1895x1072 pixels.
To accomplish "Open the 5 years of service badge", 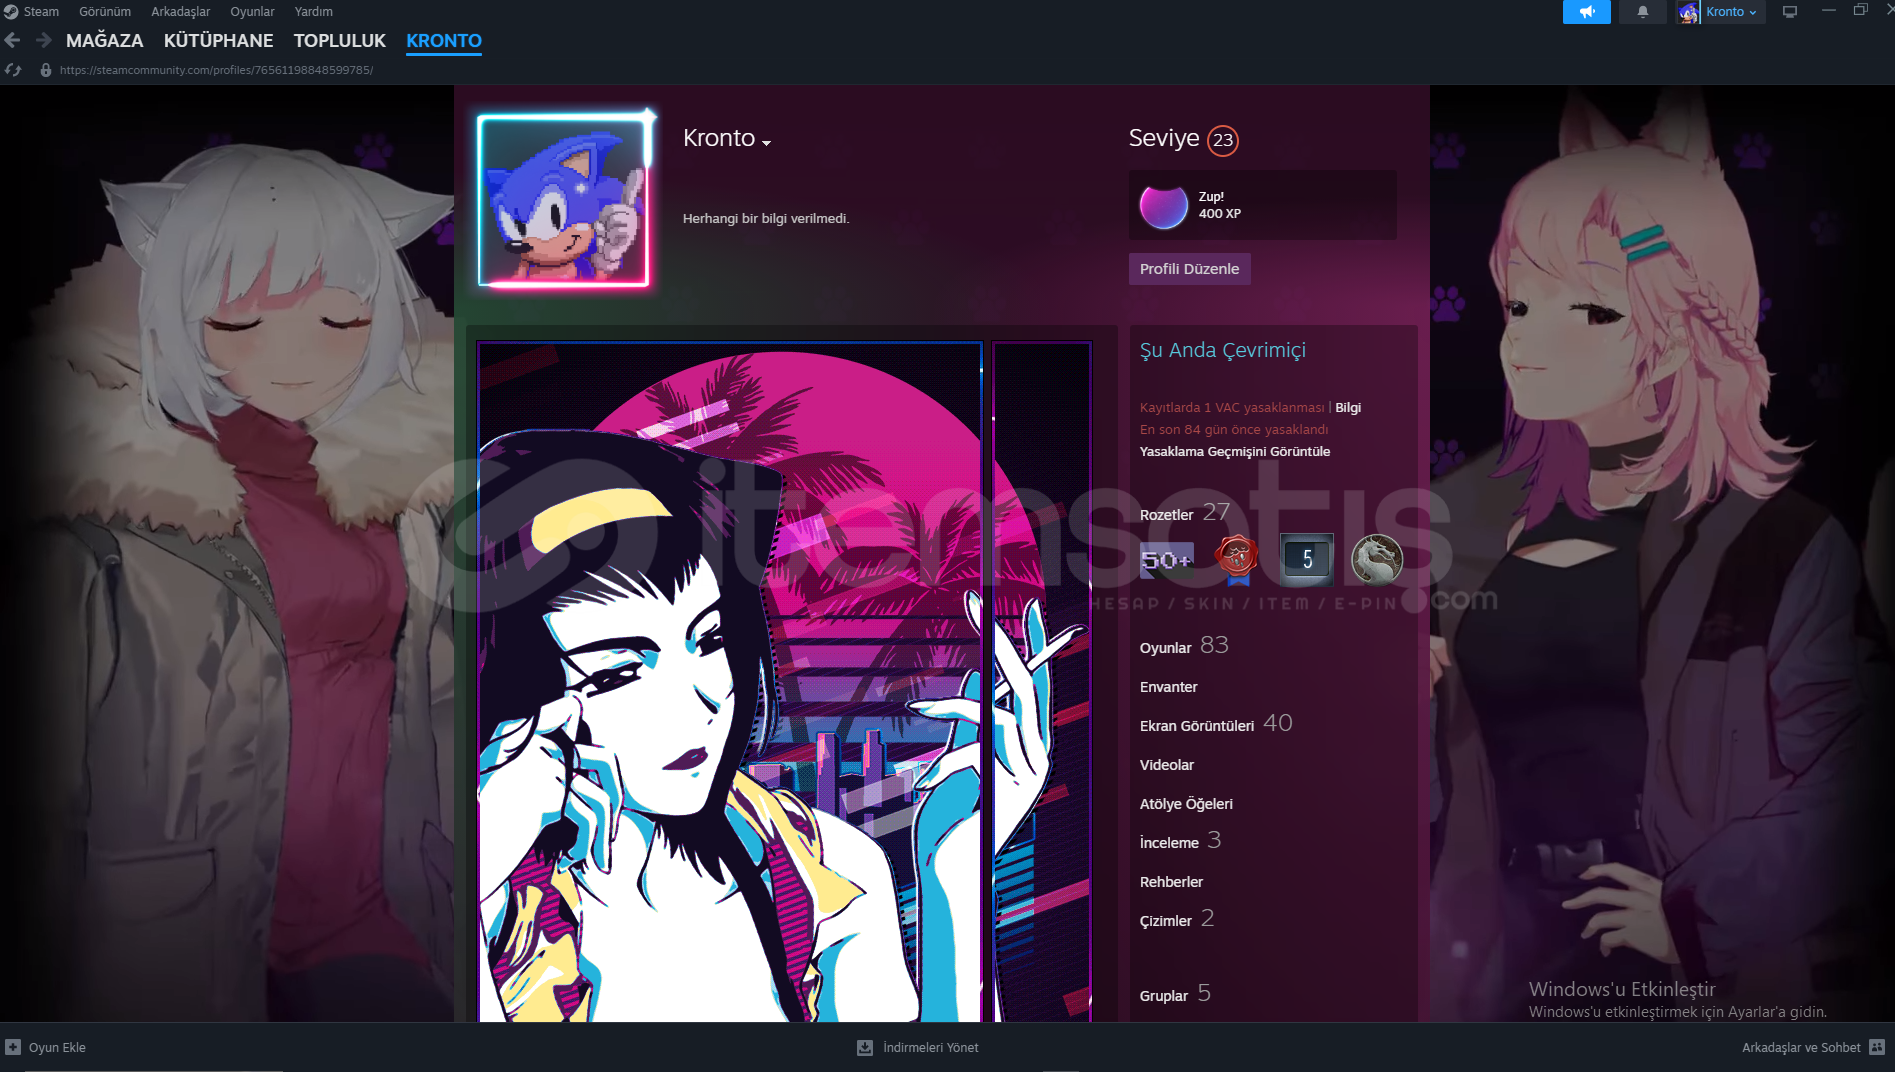I will point(1307,559).
